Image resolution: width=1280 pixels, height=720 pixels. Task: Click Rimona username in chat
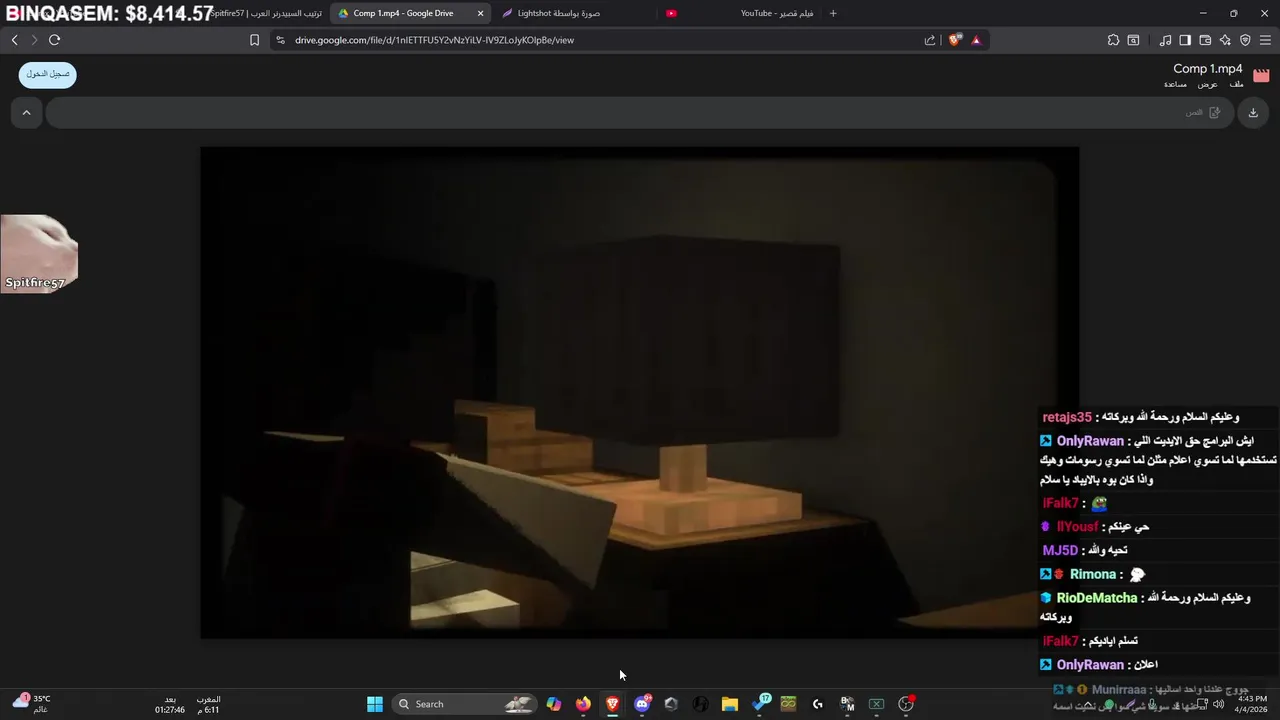pos(1092,574)
